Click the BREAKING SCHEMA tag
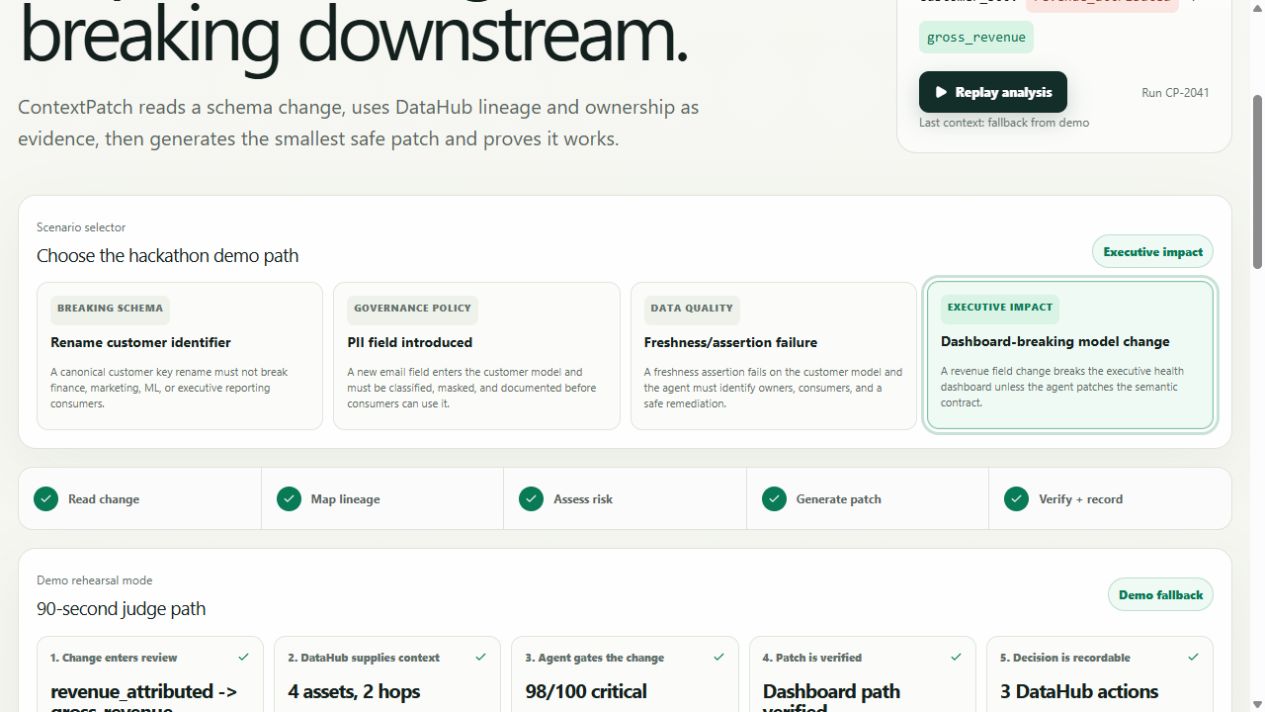1265x712 pixels. pos(110,309)
